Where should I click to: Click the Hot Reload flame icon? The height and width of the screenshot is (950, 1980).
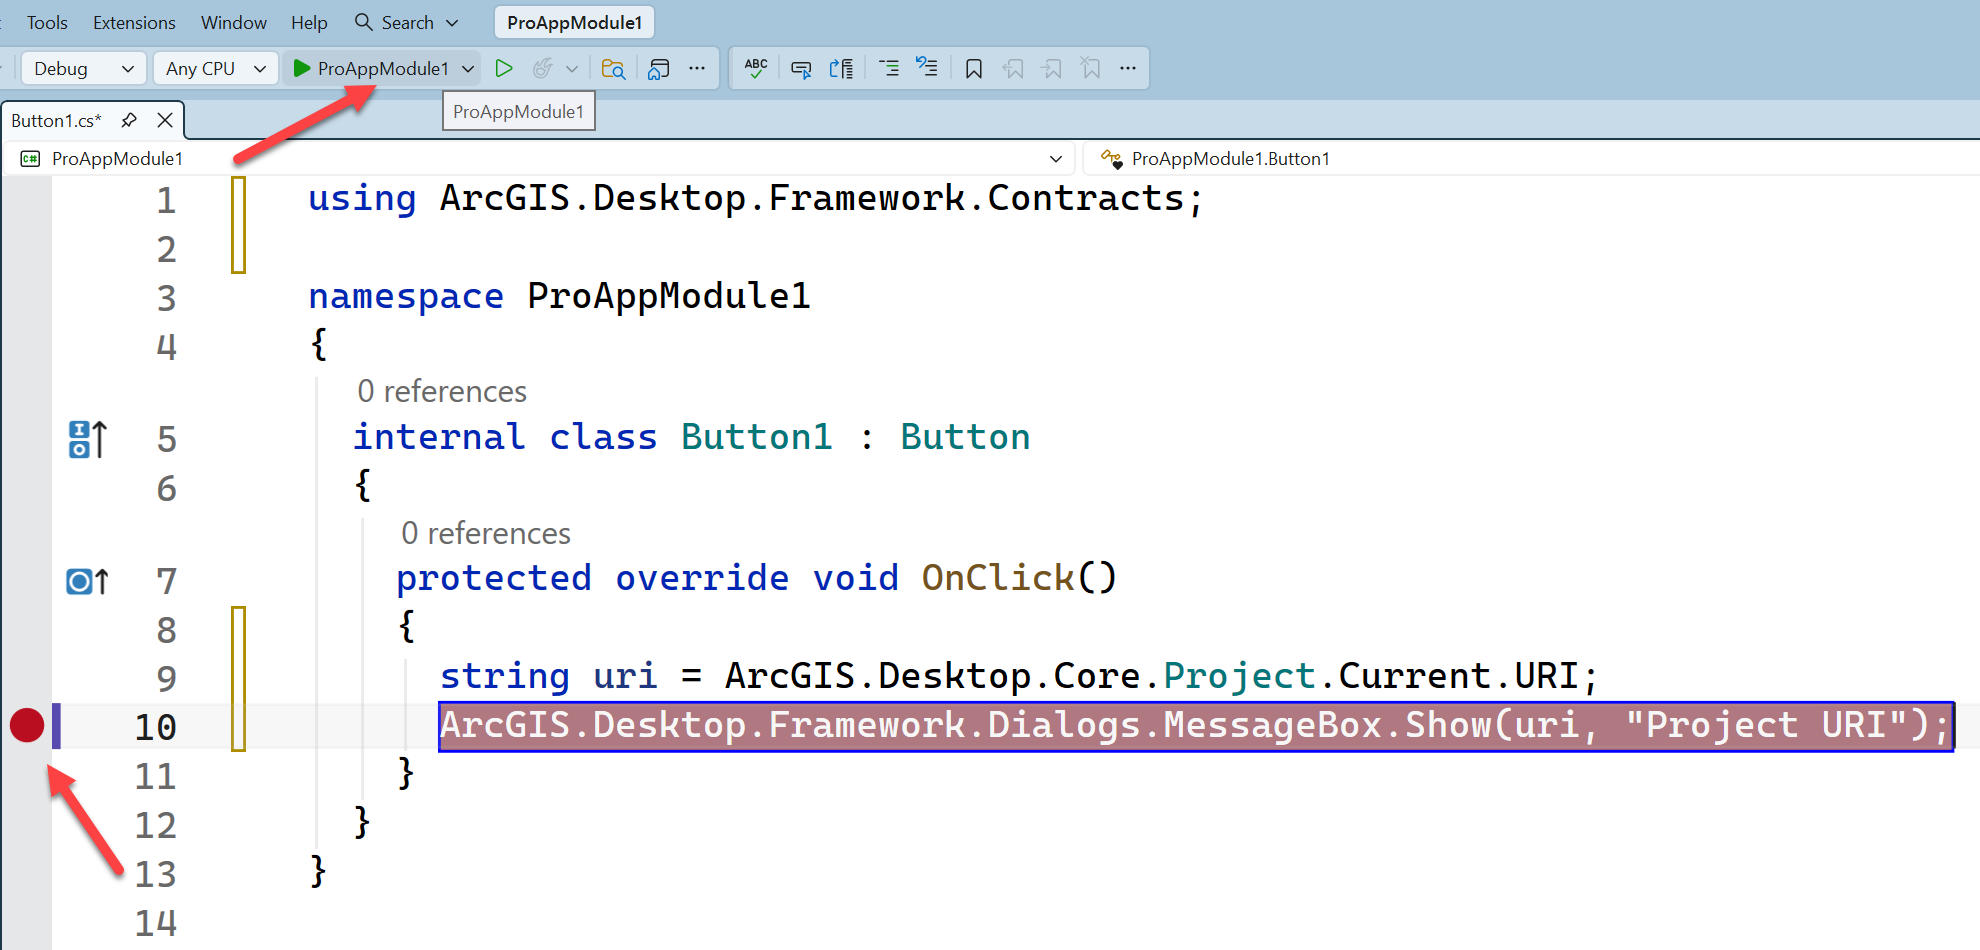(x=543, y=68)
